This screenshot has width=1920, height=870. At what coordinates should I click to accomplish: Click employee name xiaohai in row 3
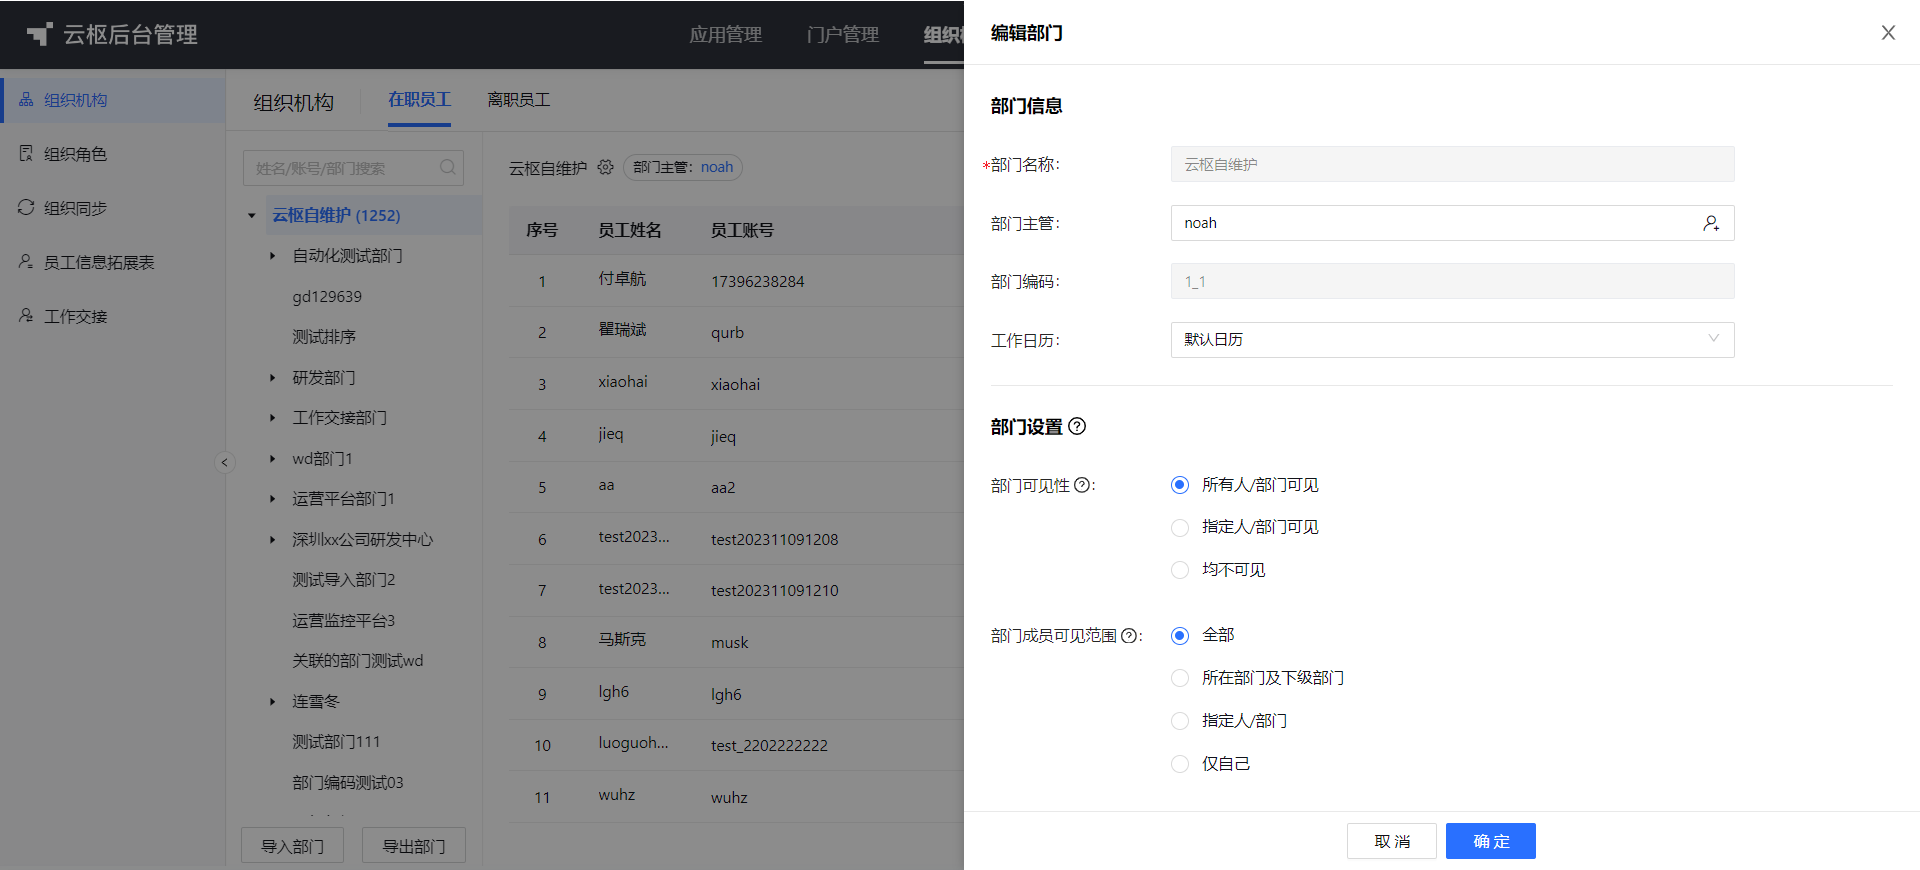(623, 382)
